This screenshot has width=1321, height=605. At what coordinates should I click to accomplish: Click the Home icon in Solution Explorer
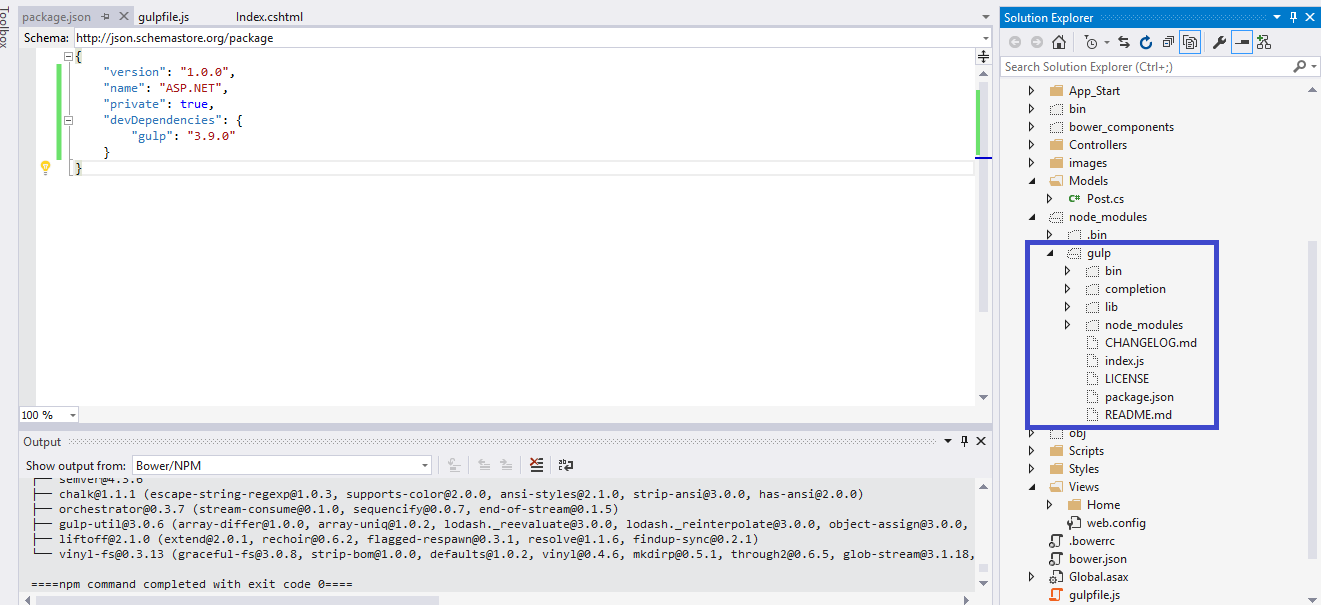tap(1059, 42)
